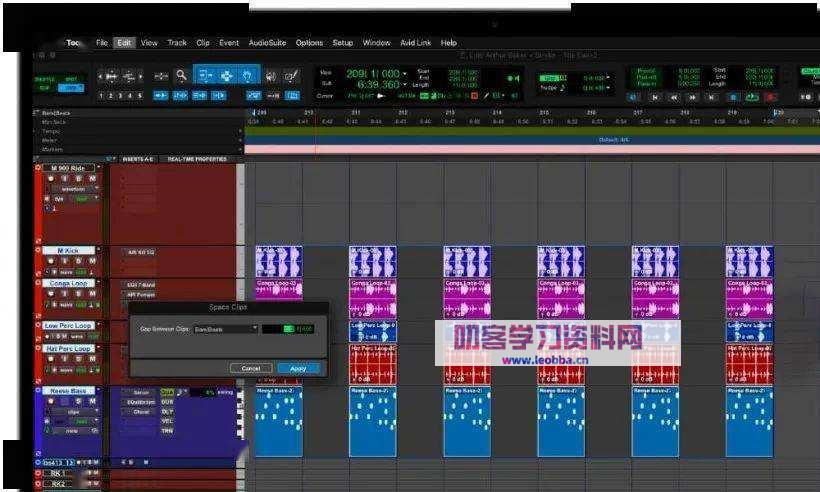Click the Reese Bass track name
Image resolution: width=820 pixels, height=492 pixels.
tap(69, 391)
